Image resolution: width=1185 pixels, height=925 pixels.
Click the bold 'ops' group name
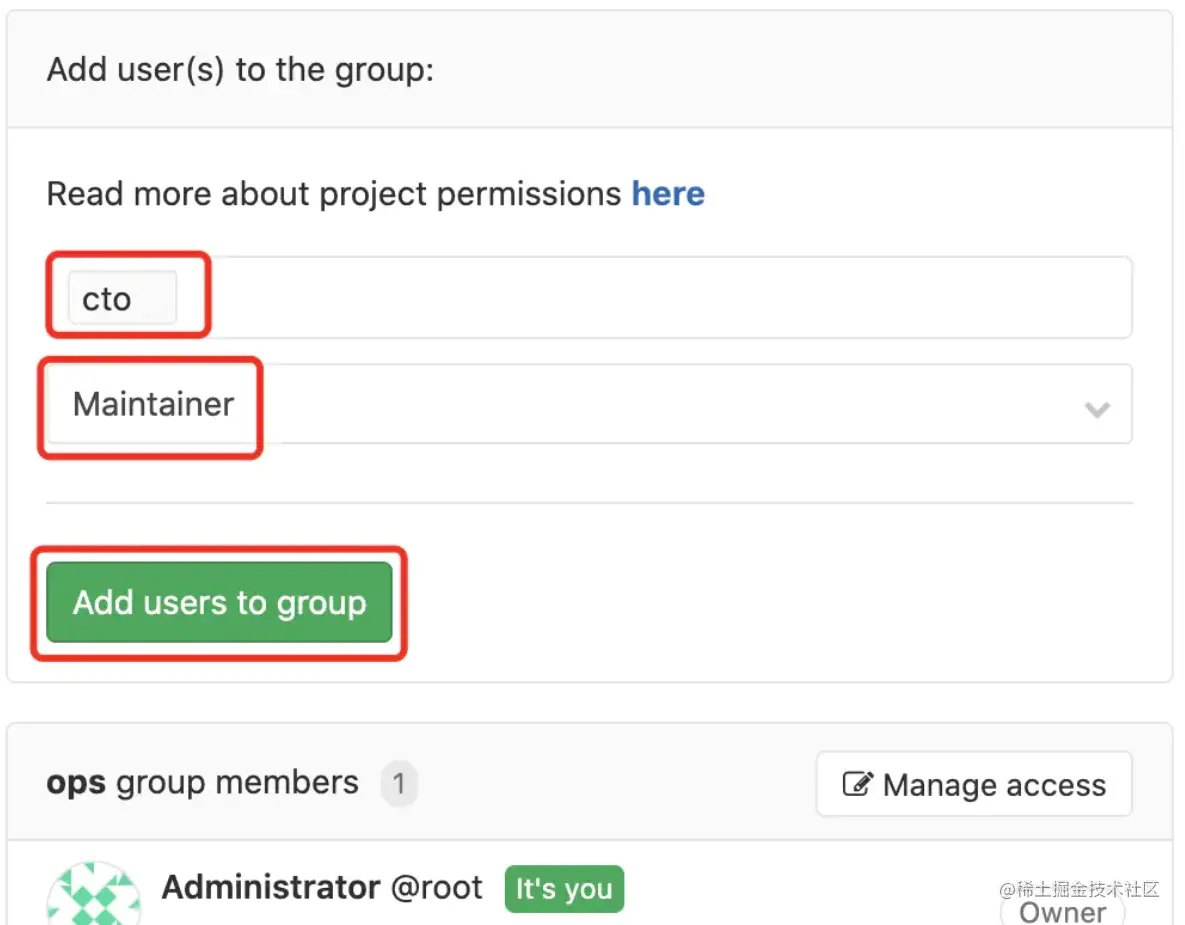coord(76,783)
